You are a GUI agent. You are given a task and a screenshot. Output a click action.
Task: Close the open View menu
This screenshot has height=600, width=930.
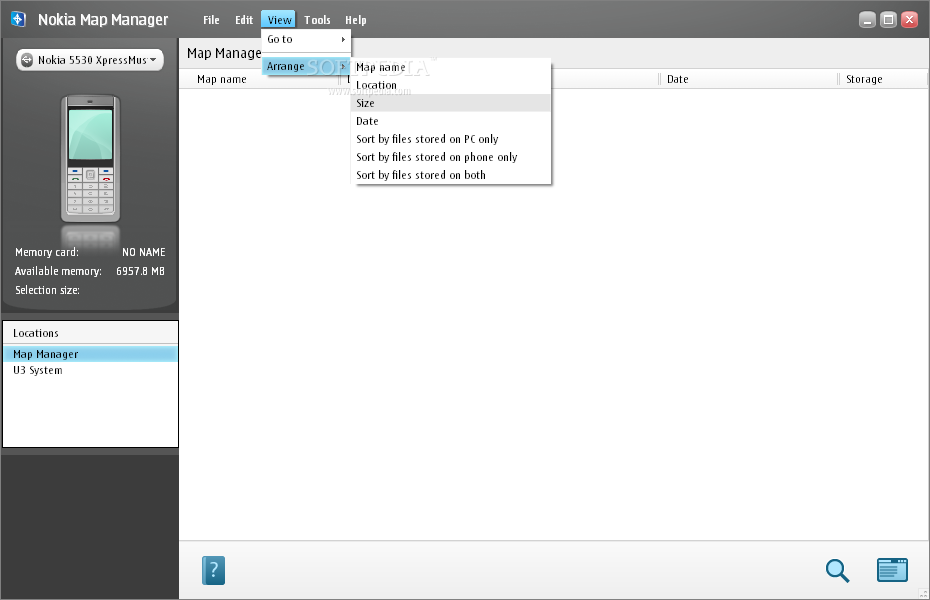(279, 20)
